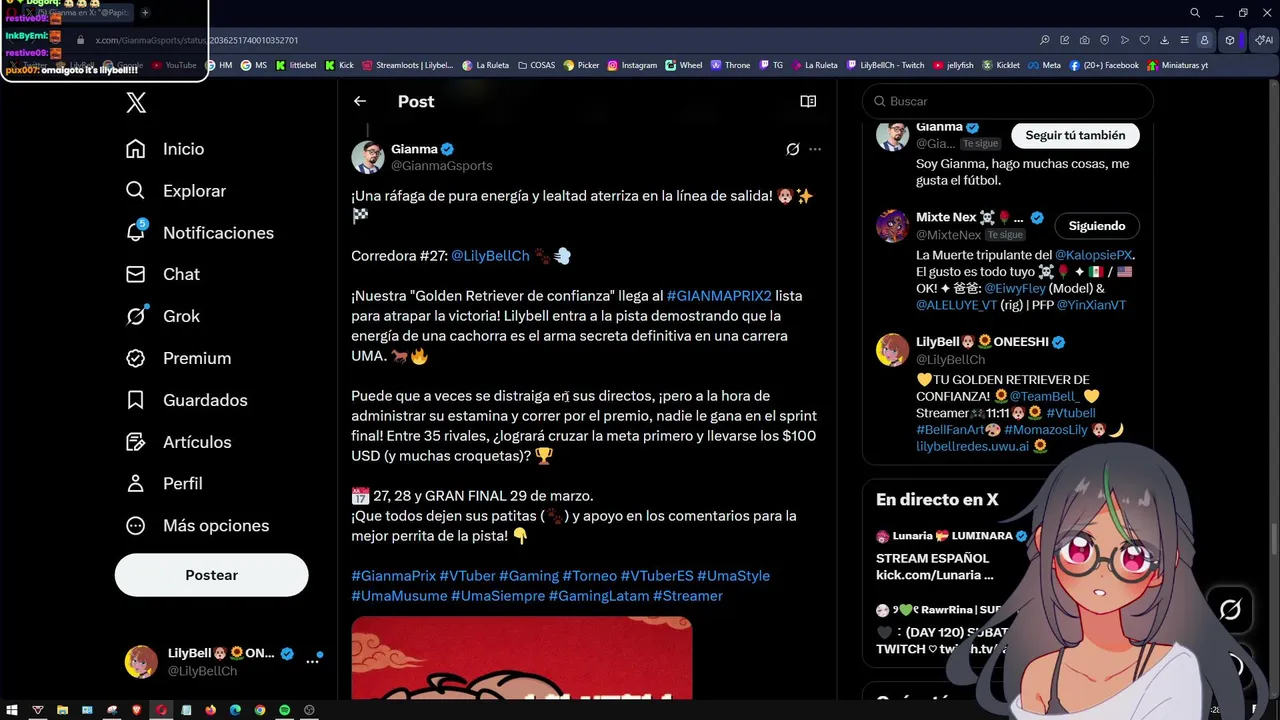The image size is (1280, 720).
Task: Open OBS Studio from the taskbar
Action: point(309,710)
